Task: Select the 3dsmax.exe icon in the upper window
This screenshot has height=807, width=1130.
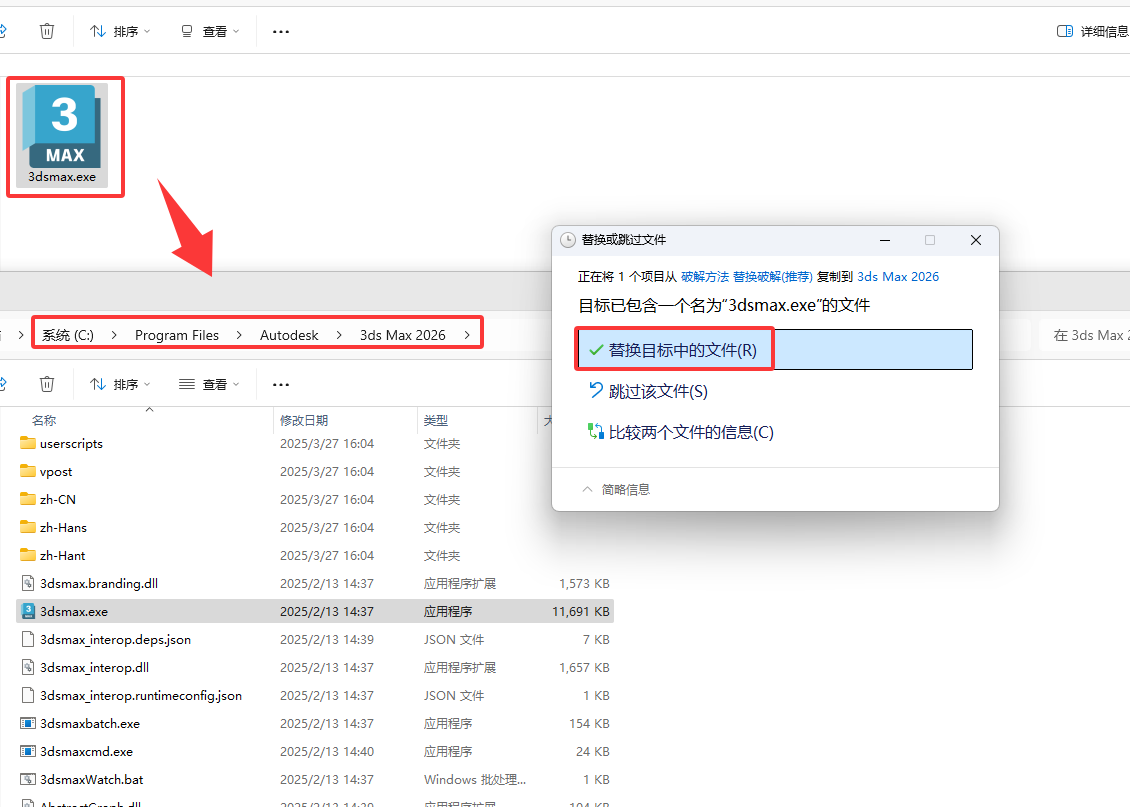Action: [x=62, y=135]
